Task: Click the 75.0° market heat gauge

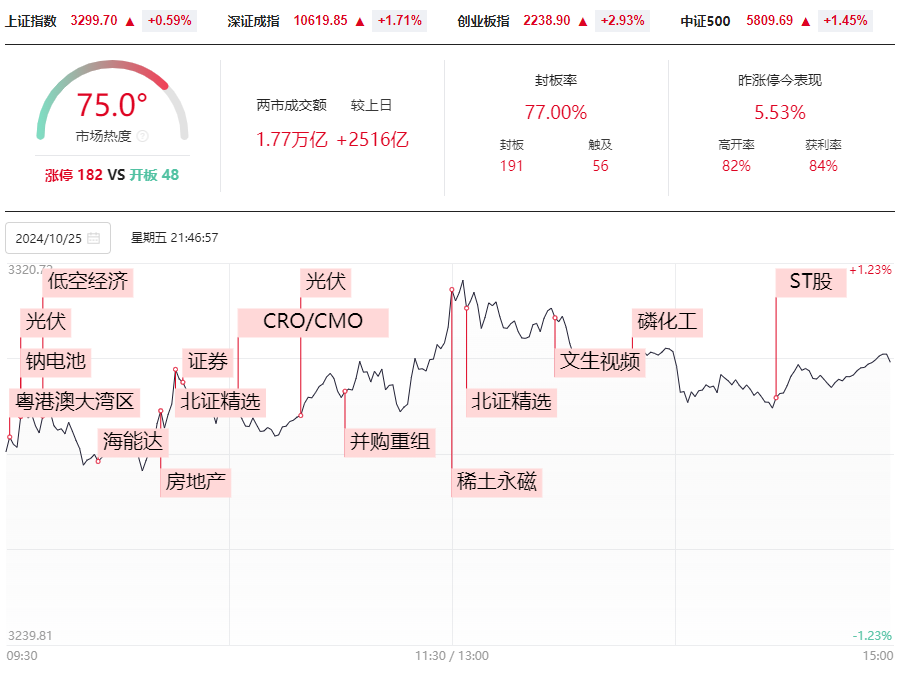Action: [x=112, y=102]
